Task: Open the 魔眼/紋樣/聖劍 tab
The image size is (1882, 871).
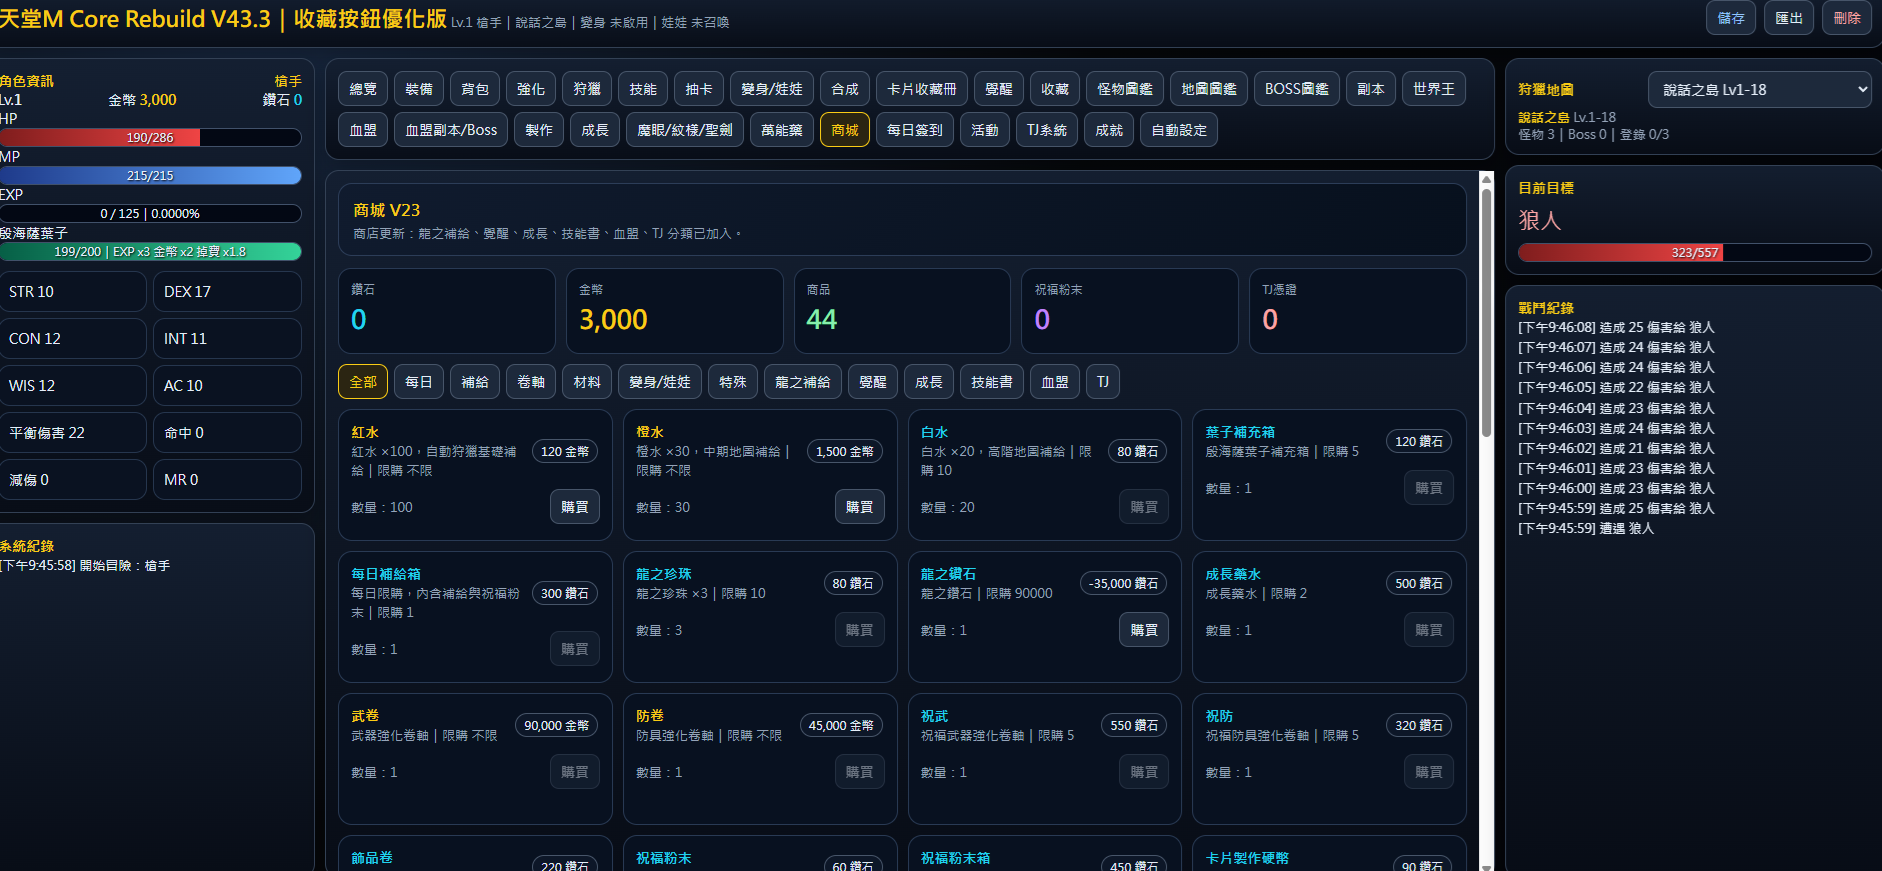Action: tap(685, 130)
